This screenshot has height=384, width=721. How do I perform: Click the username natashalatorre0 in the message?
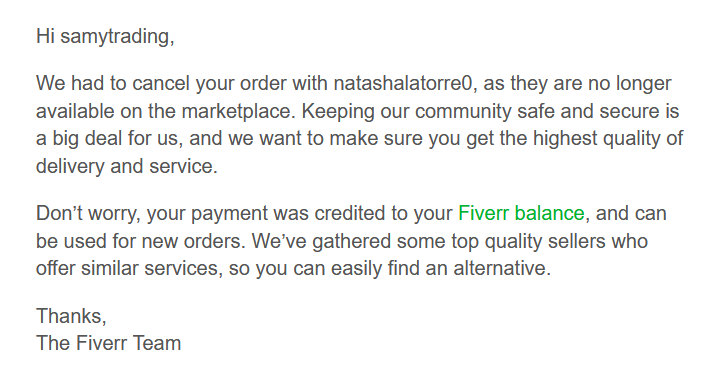pos(403,83)
